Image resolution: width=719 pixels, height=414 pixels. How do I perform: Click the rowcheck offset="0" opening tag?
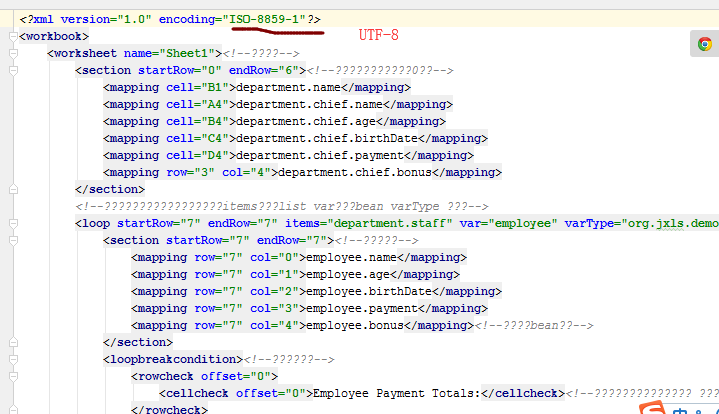tap(205, 376)
